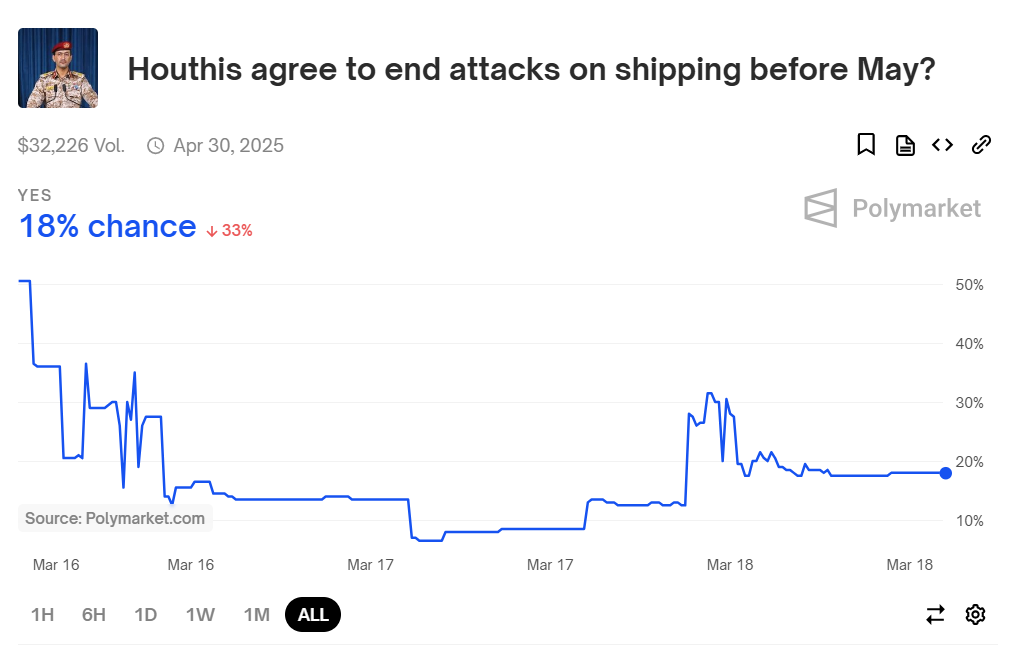1015x645 pixels.
Task: Click the swap arrows icon
Action: 935,614
